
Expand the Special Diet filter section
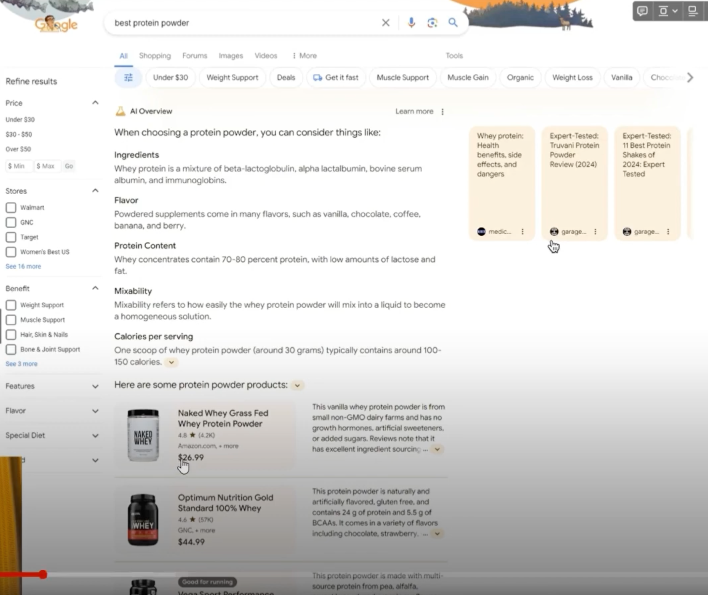coord(95,436)
